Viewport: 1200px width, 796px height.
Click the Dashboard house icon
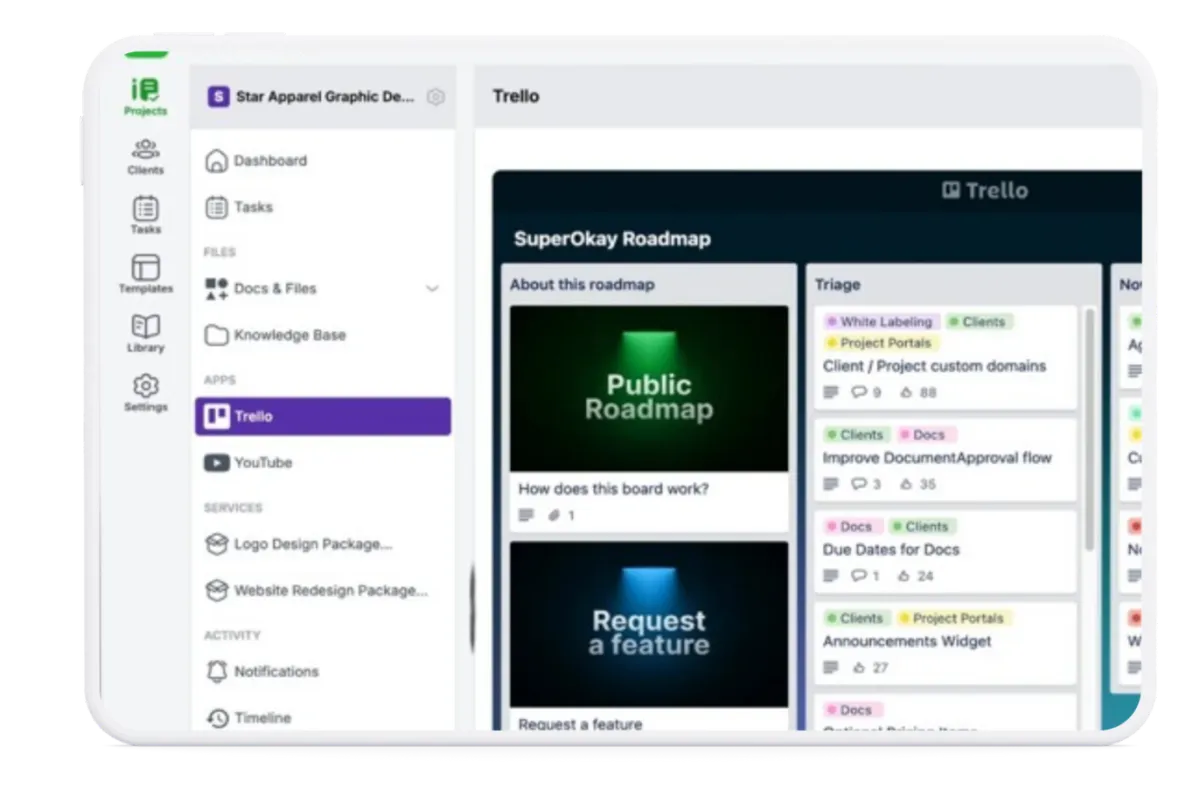point(217,161)
